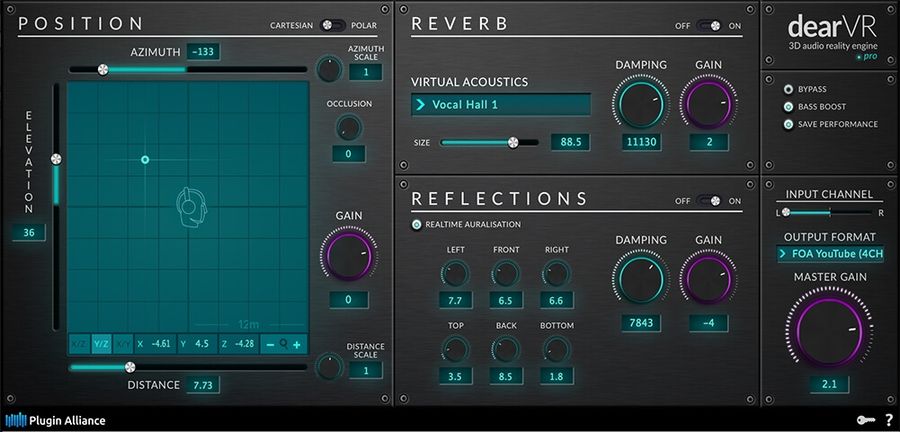This screenshot has height=432, width=900.
Task: Switch the grid to X/Y view
Action: tap(123, 344)
